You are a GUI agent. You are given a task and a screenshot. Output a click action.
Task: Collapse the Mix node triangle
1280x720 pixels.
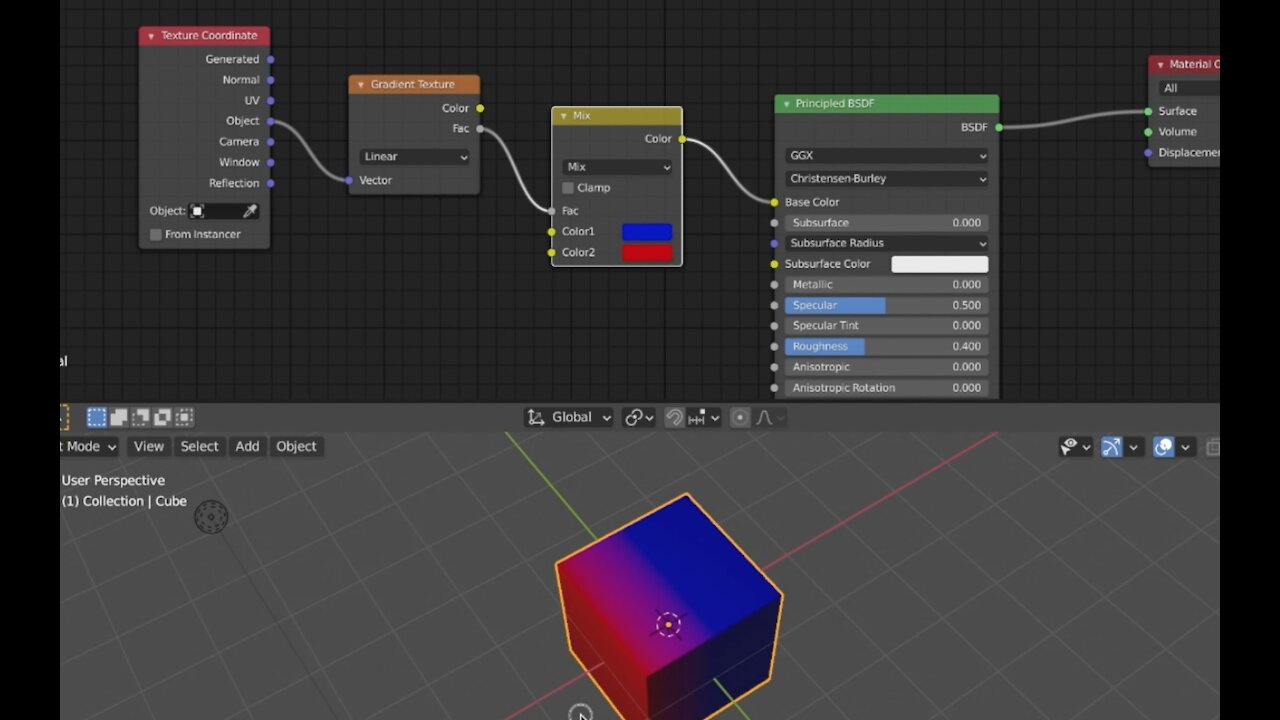click(x=564, y=116)
